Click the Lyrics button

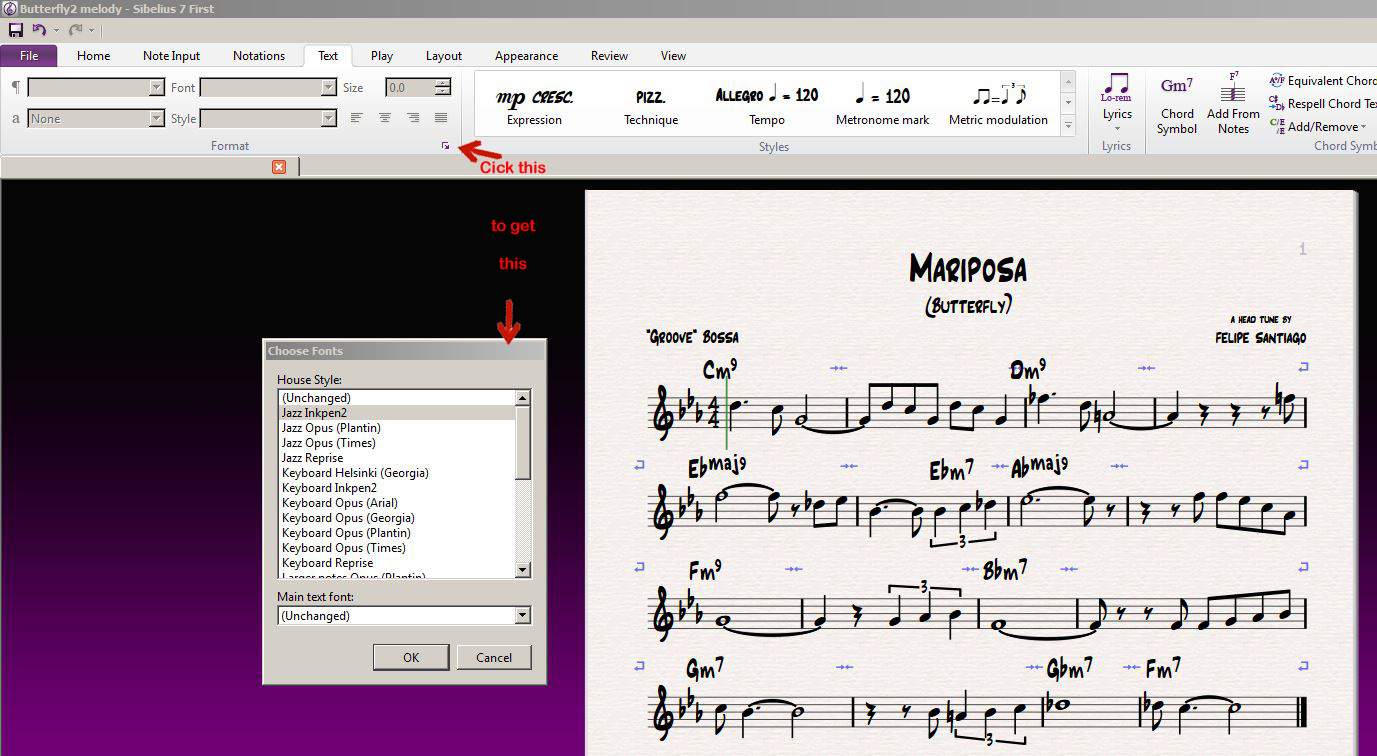click(x=1117, y=103)
